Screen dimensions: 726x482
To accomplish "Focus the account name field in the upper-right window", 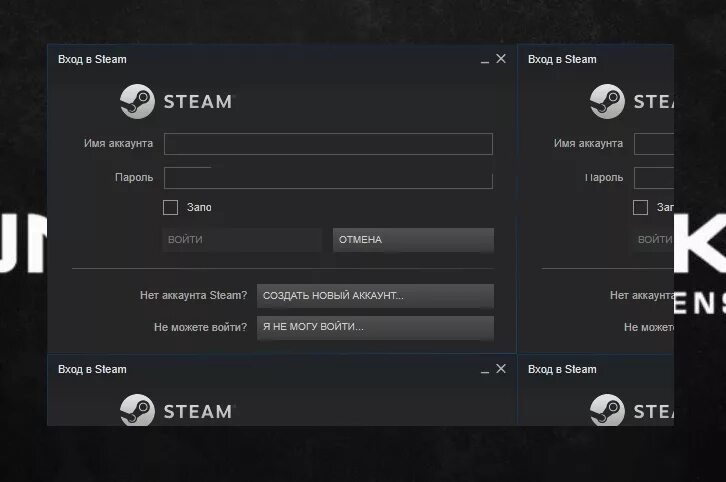I will [654, 144].
